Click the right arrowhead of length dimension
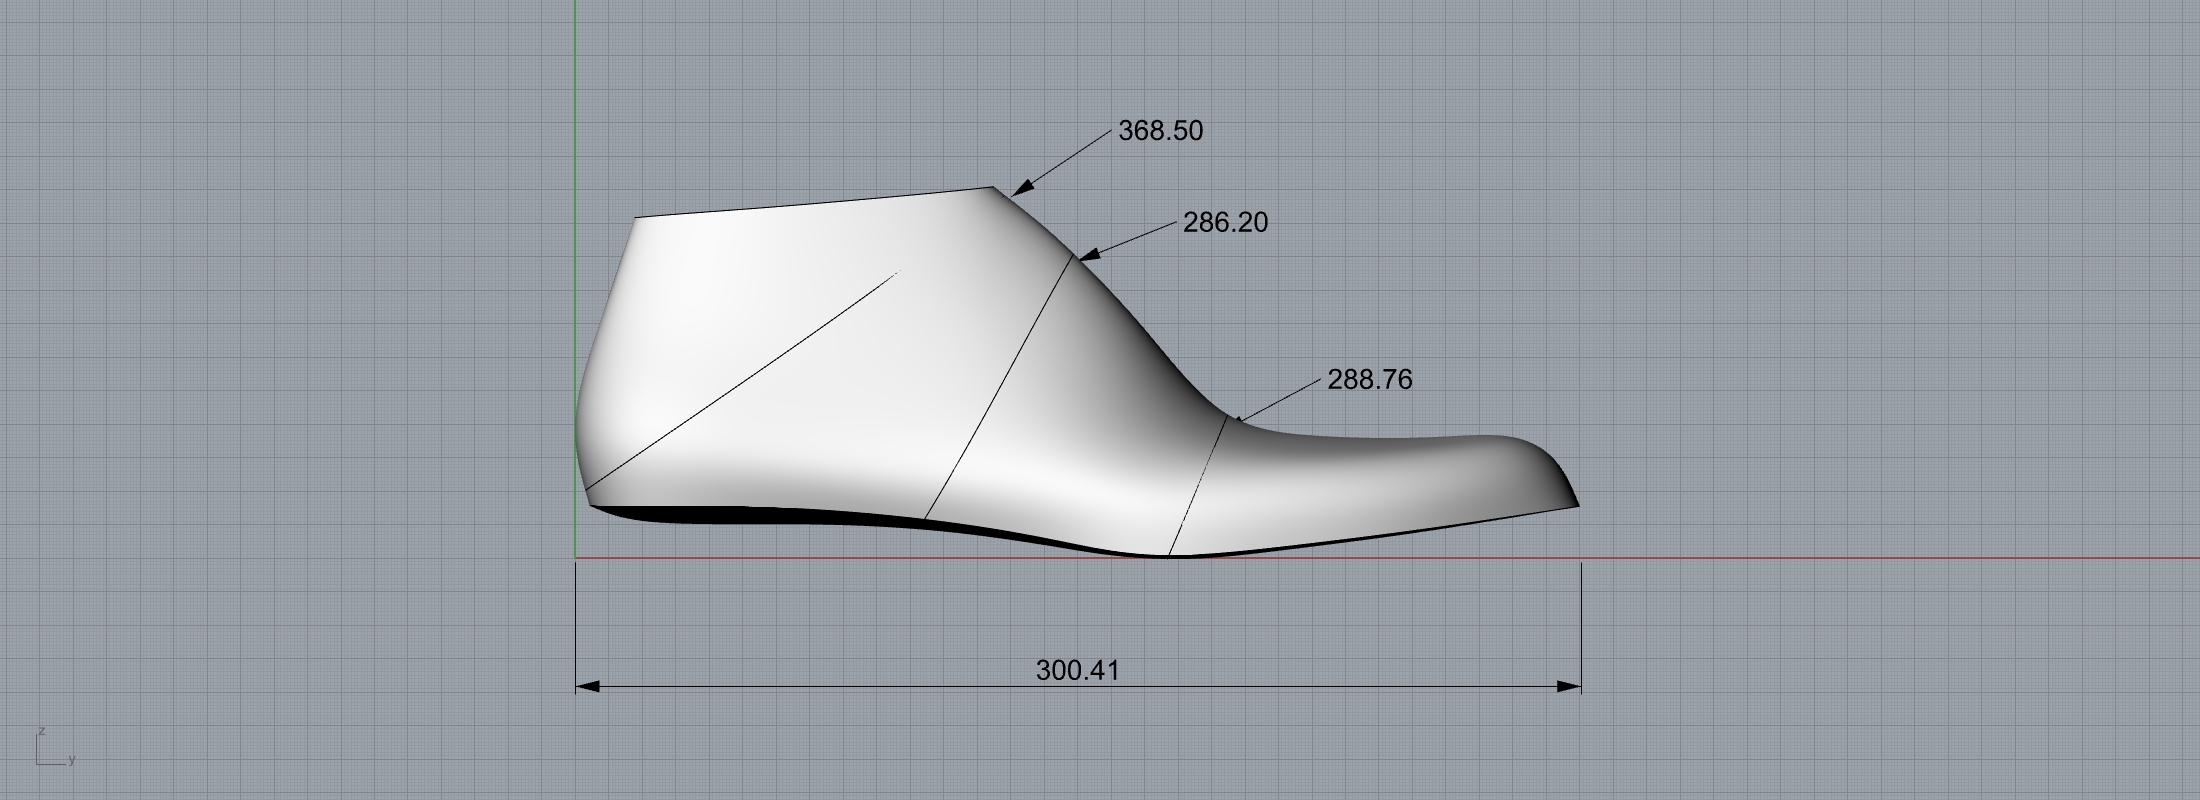Viewport: 2200px width, 800px height. (x=1569, y=686)
